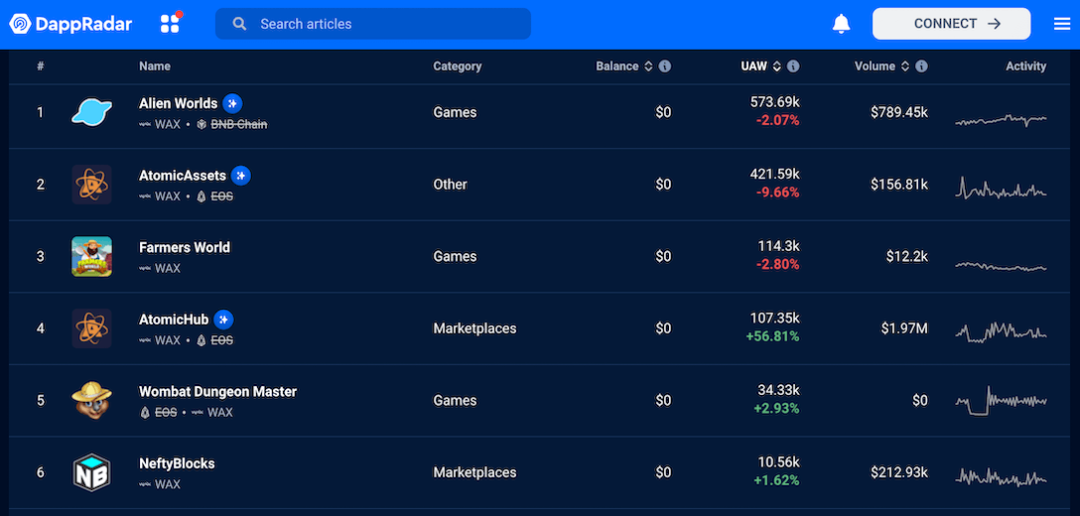The width and height of the screenshot is (1080, 516).
Task: Open the Alien Worlds dapp link
Action: coord(178,103)
